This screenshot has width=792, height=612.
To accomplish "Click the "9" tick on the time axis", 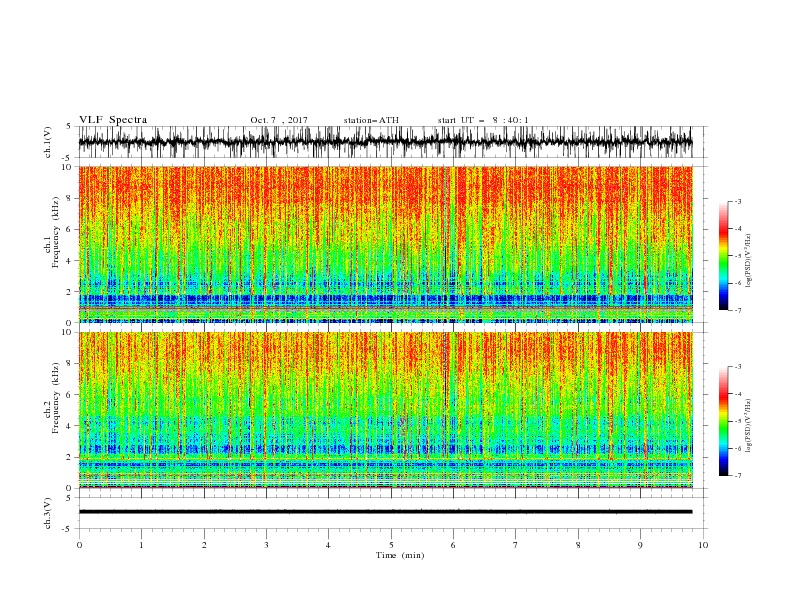I will point(640,545).
